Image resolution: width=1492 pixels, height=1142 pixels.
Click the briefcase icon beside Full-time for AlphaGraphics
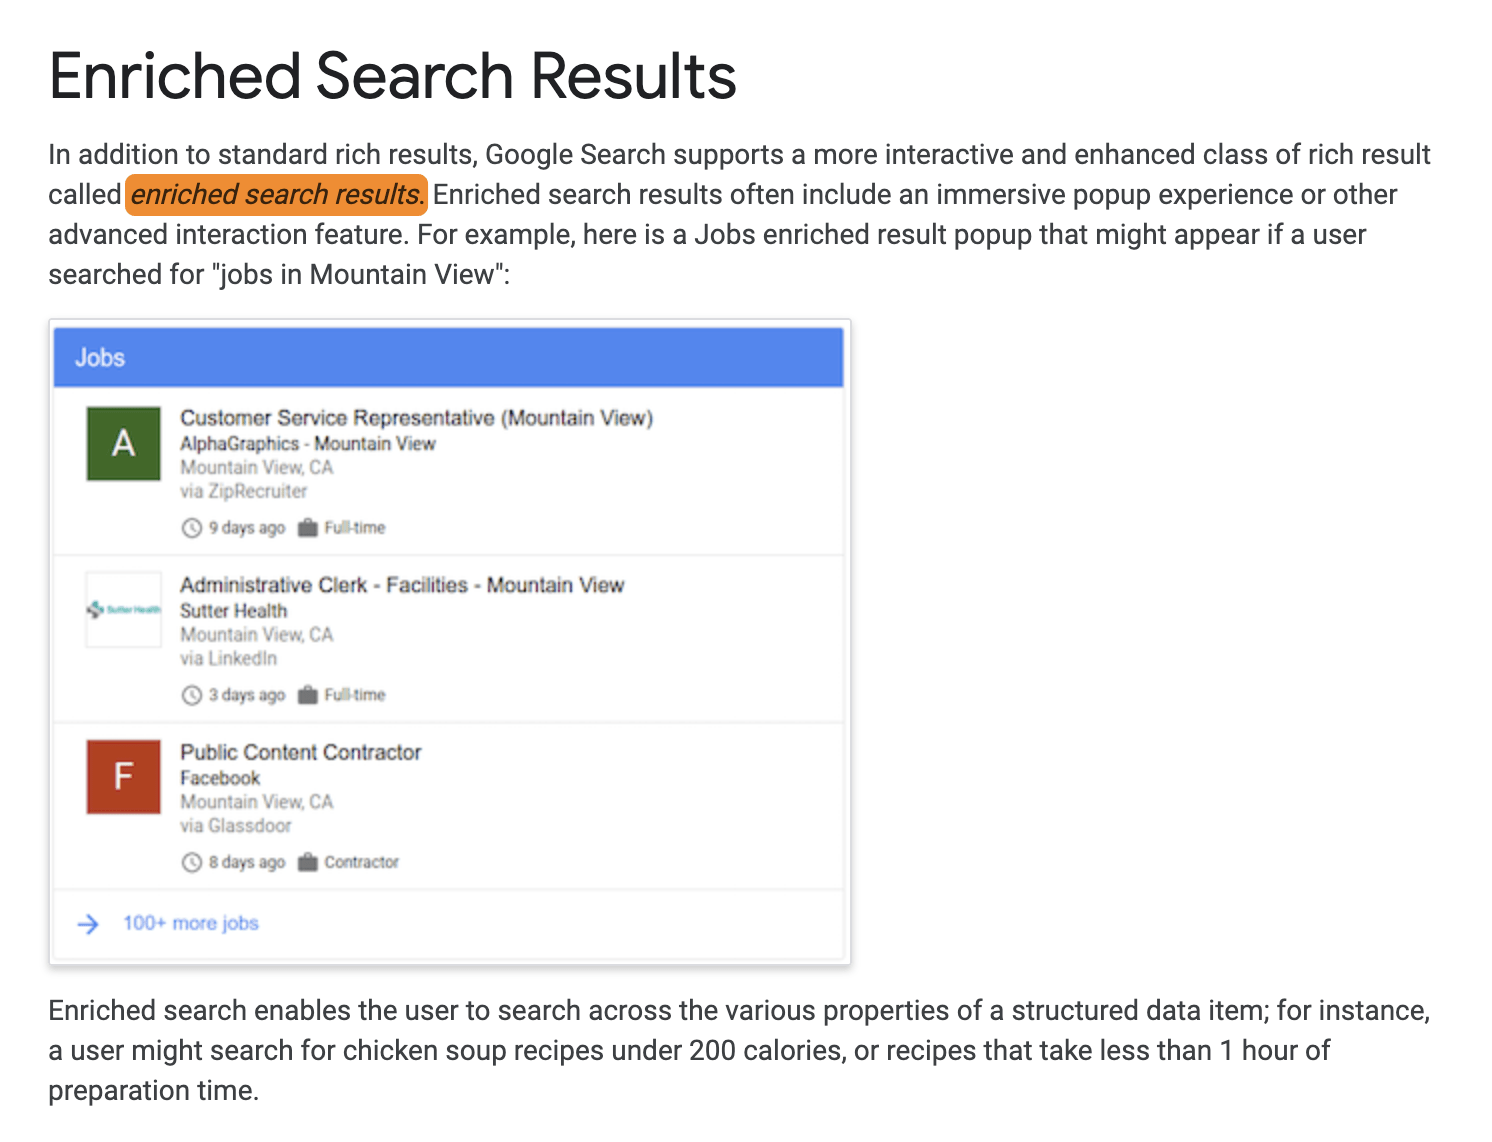click(x=308, y=527)
